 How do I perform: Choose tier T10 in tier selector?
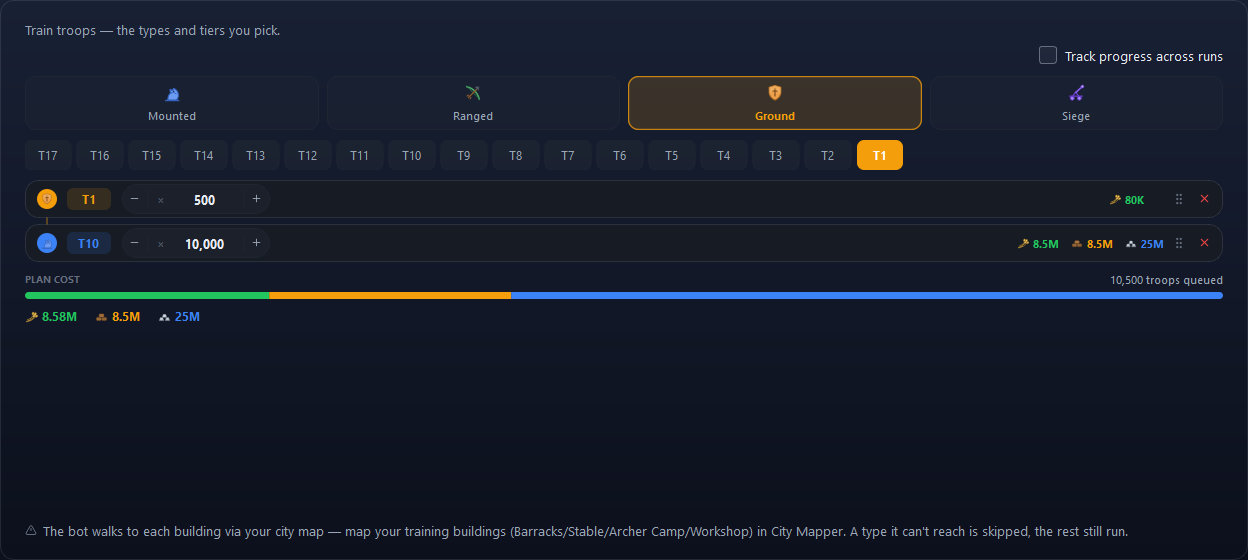[412, 155]
